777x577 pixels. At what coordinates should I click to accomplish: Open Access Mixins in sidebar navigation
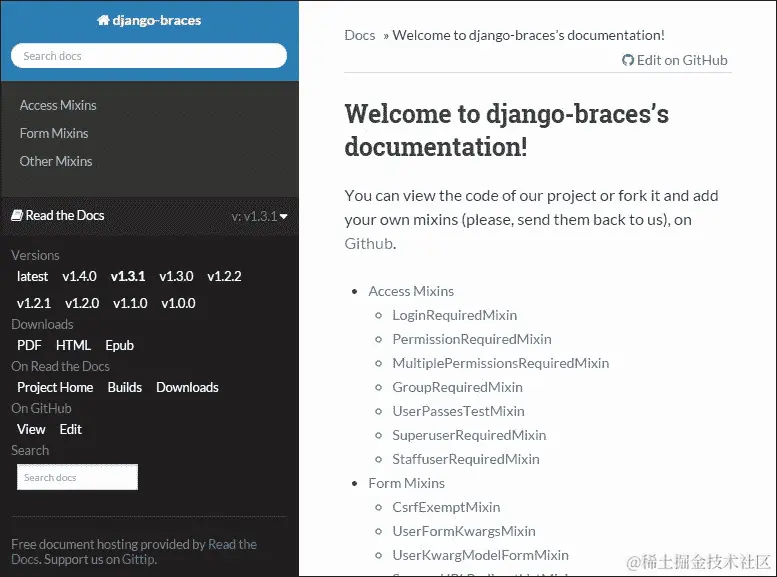[x=58, y=105]
